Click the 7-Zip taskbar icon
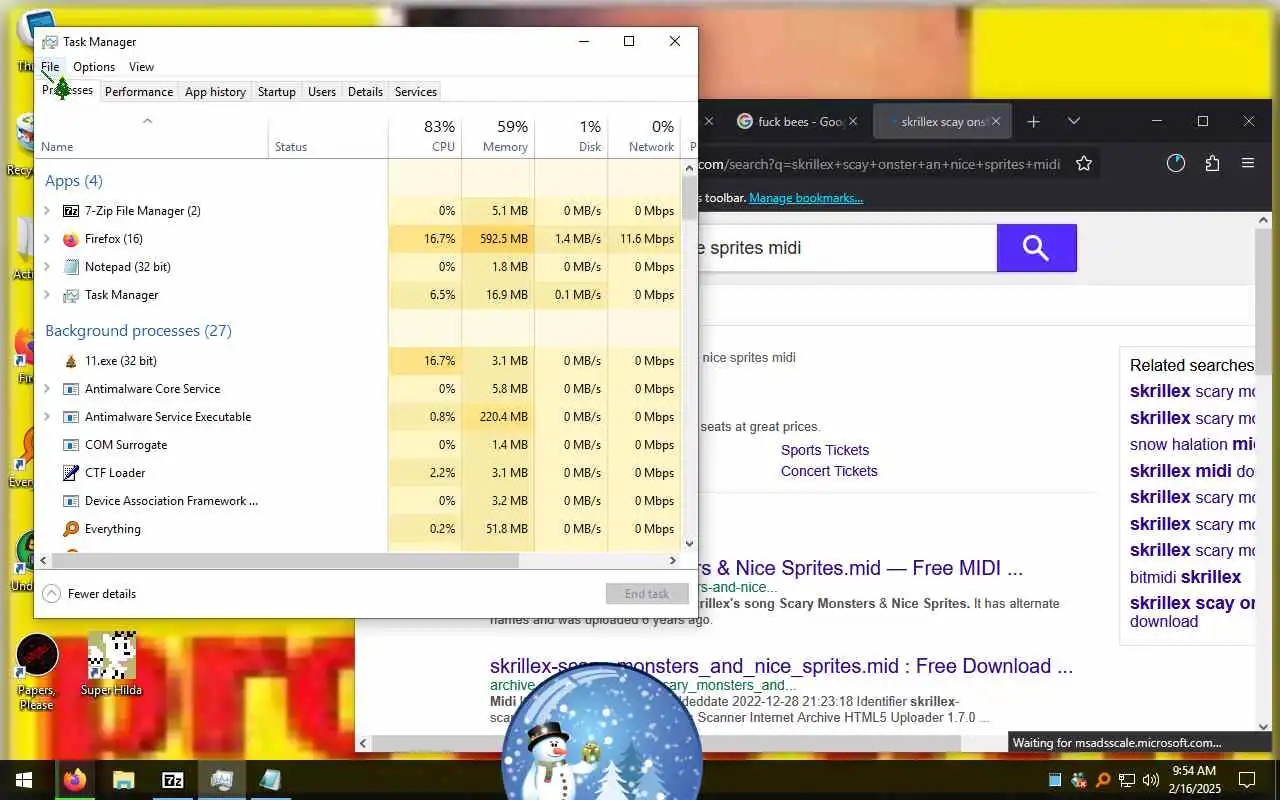1280x800 pixels. [x=173, y=780]
